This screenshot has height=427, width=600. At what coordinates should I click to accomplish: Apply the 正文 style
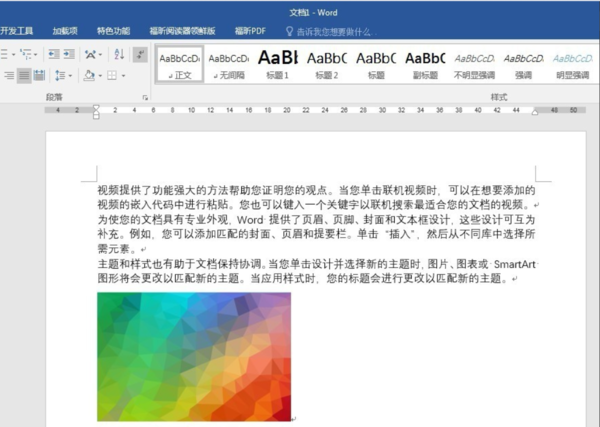tap(179, 64)
